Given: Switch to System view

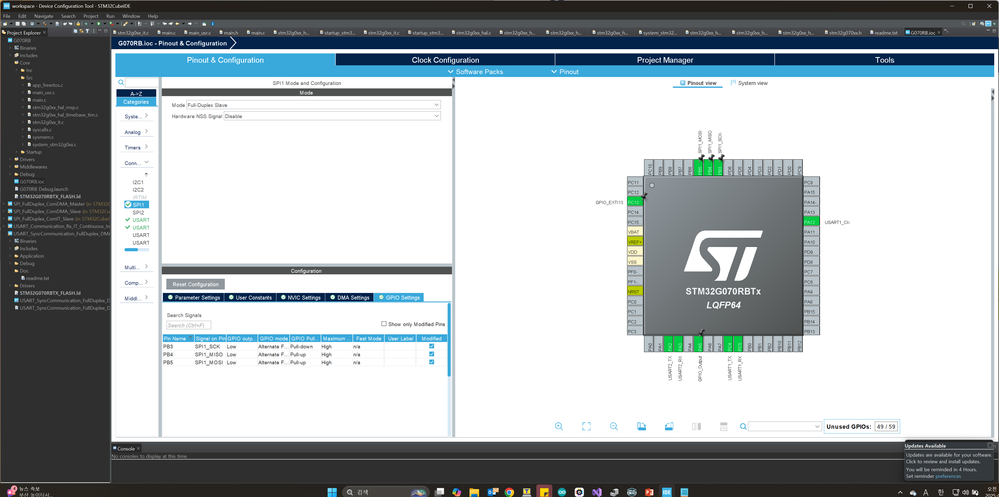Looking at the screenshot, I should [749, 83].
